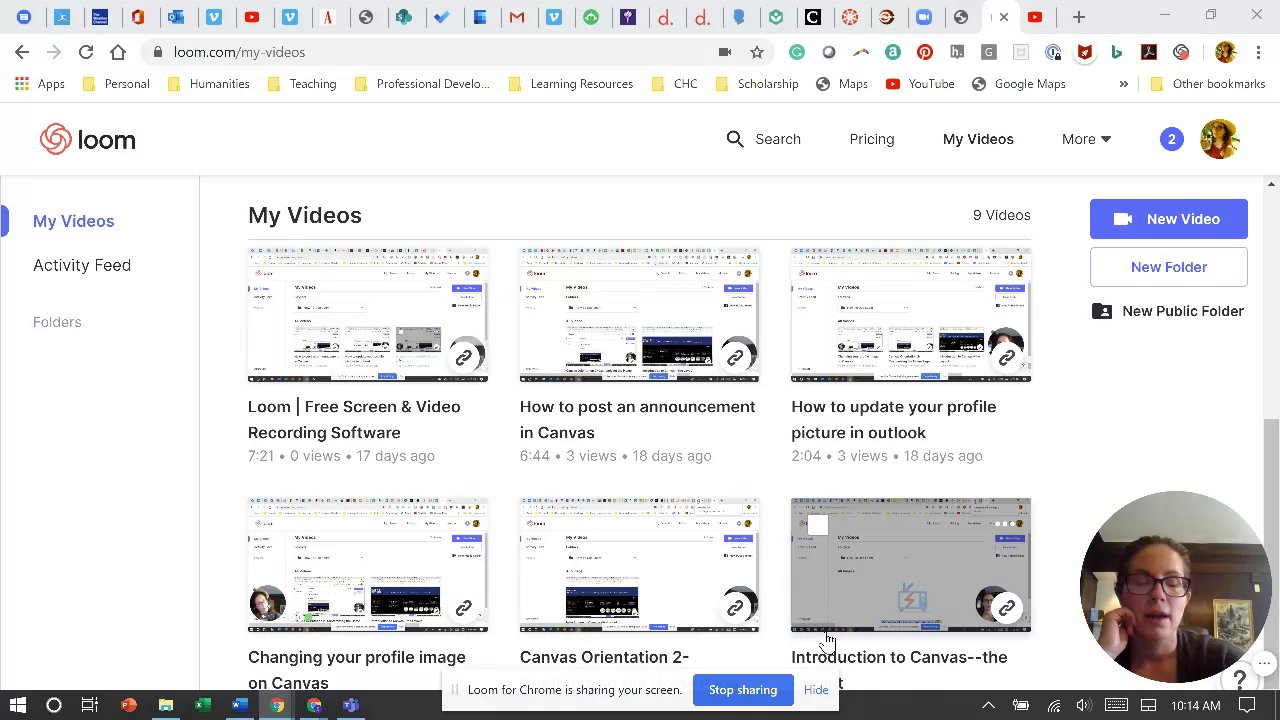Open the announcement in Canvas video thumbnail
The height and width of the screenshot is (720, 1280).
coord(640,315)
